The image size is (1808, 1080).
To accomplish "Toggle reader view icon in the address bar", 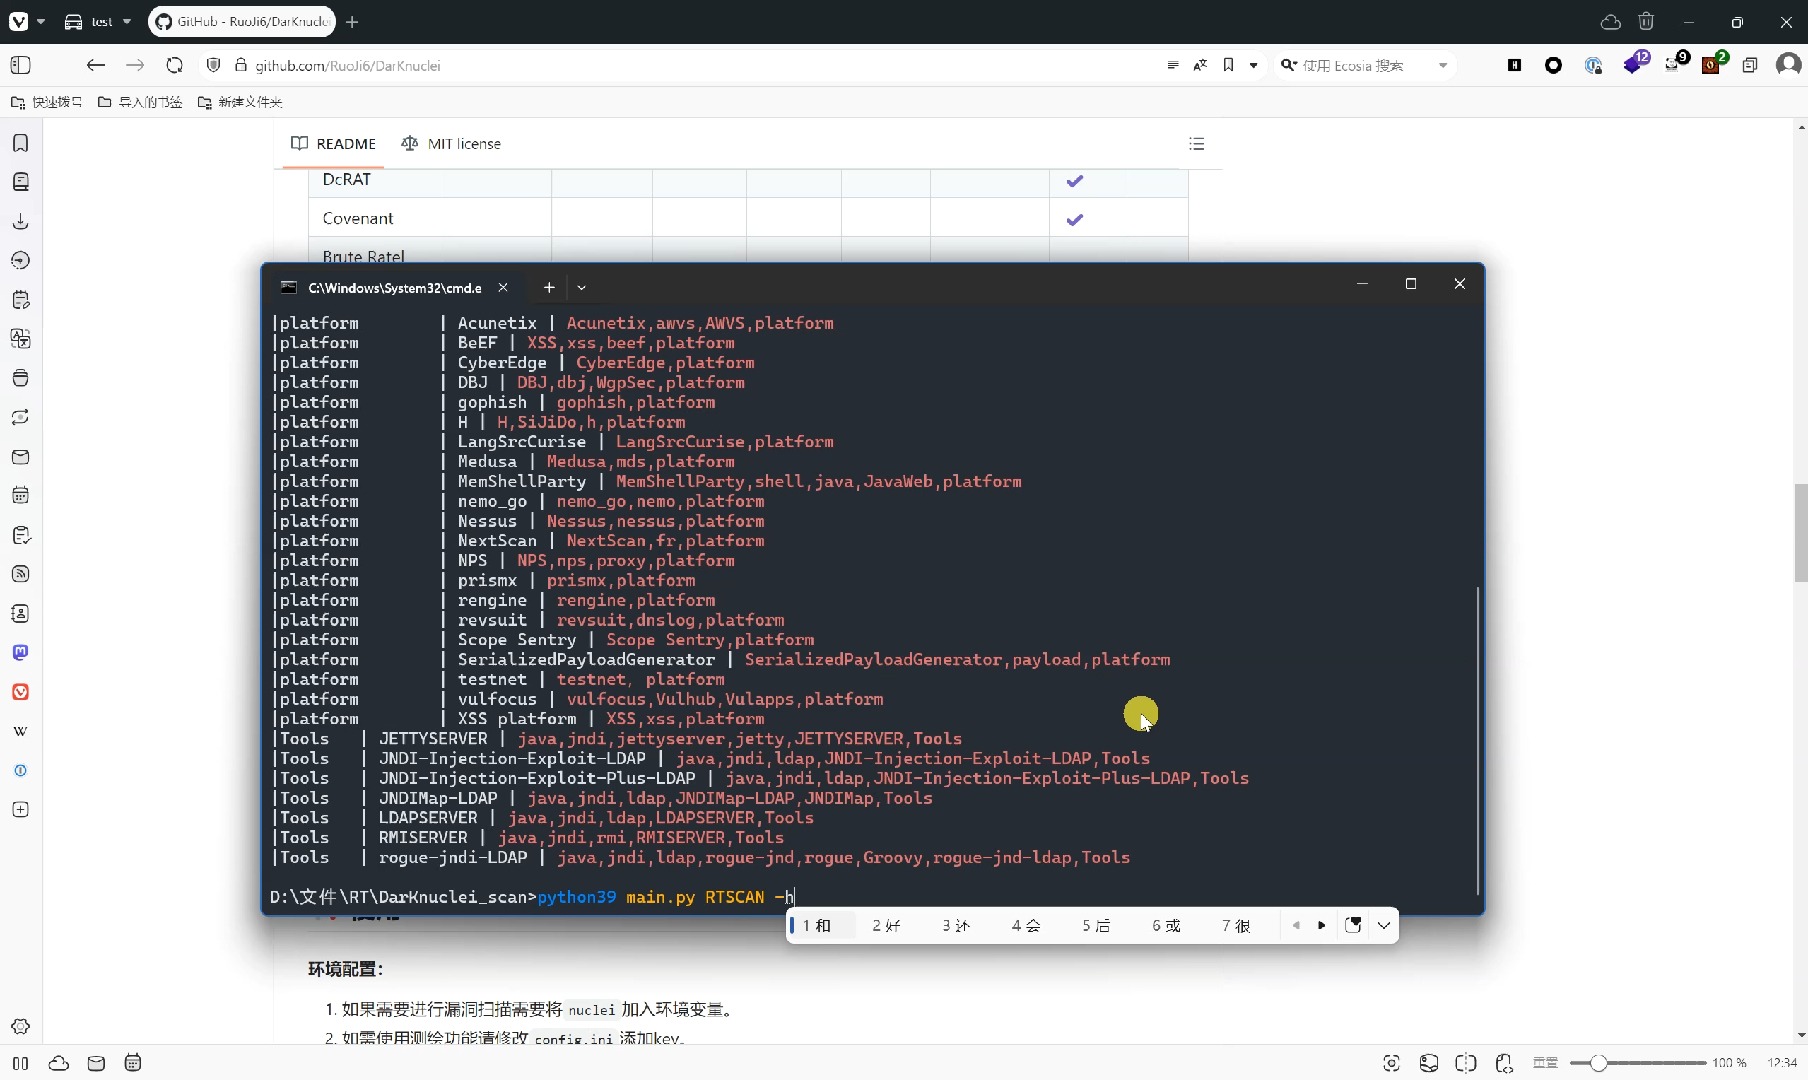I will click(x=1172, y=65).
